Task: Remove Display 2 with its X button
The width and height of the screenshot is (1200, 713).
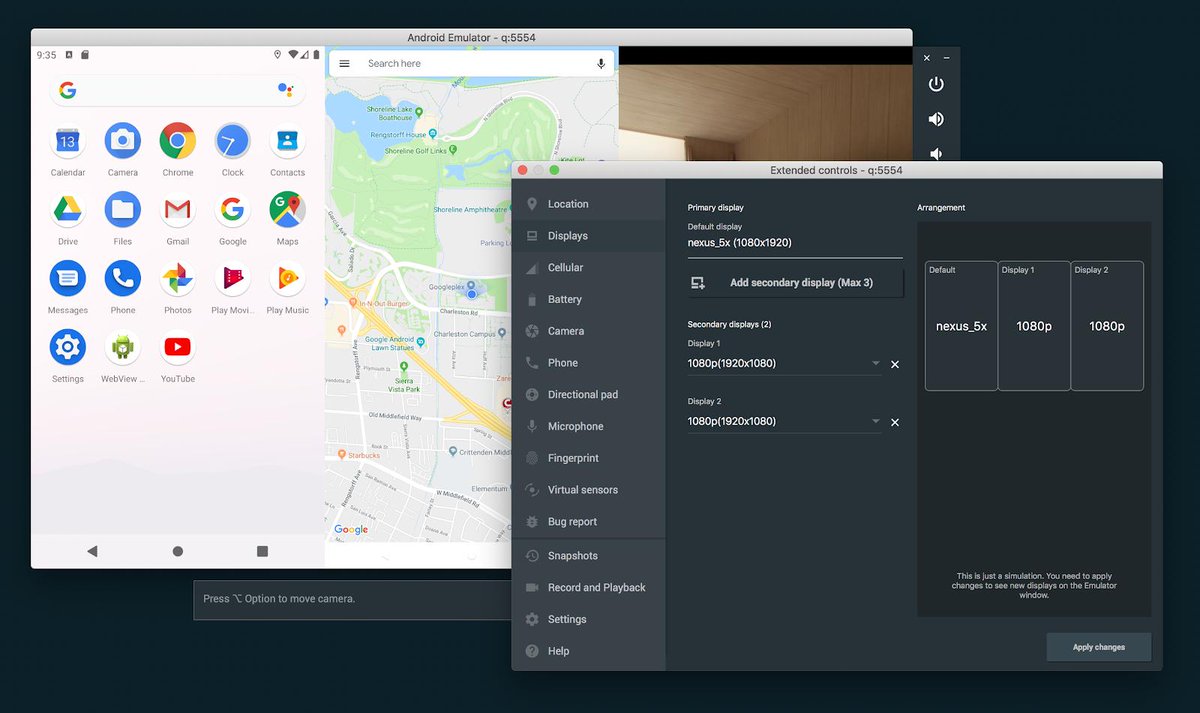Action: [894, 421]
